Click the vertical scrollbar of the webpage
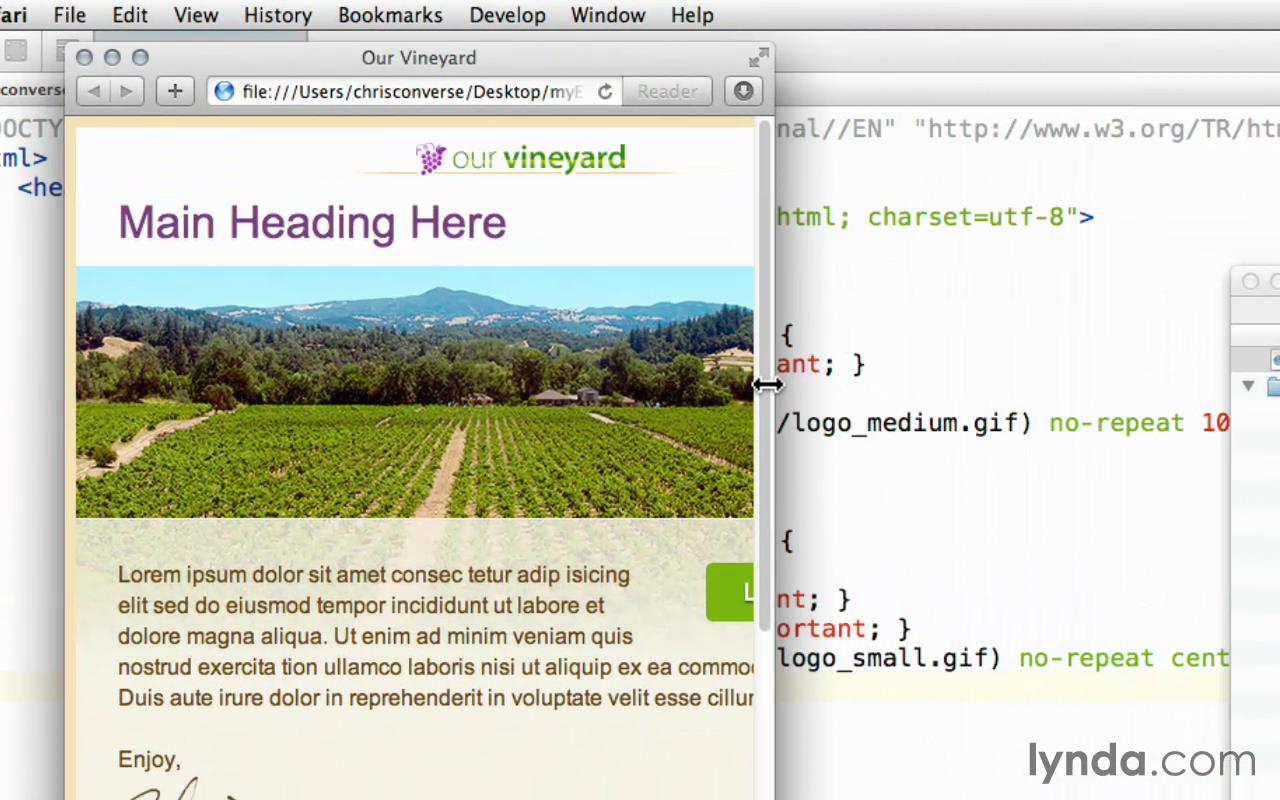The height and width of the screenshot is (800, 1280). coord(765,300)
